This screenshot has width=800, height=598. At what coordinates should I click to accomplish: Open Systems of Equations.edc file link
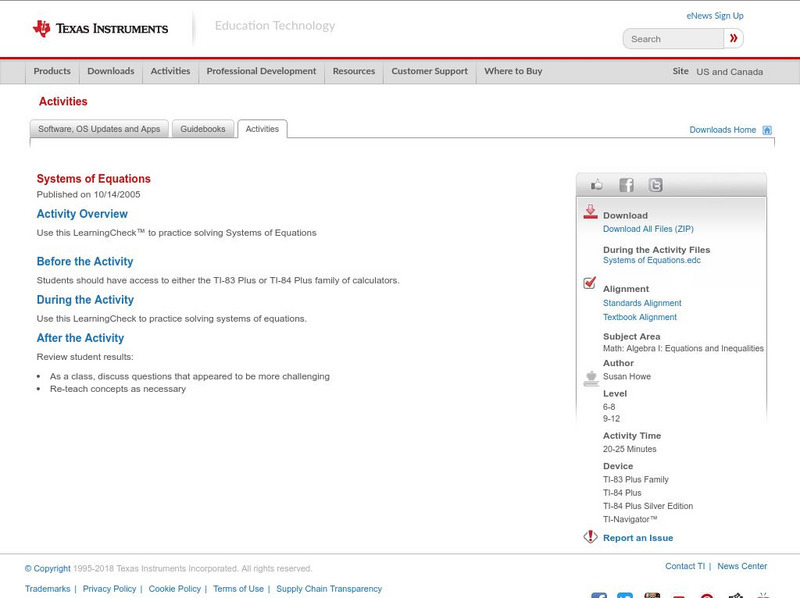click(x=651, y=260)
